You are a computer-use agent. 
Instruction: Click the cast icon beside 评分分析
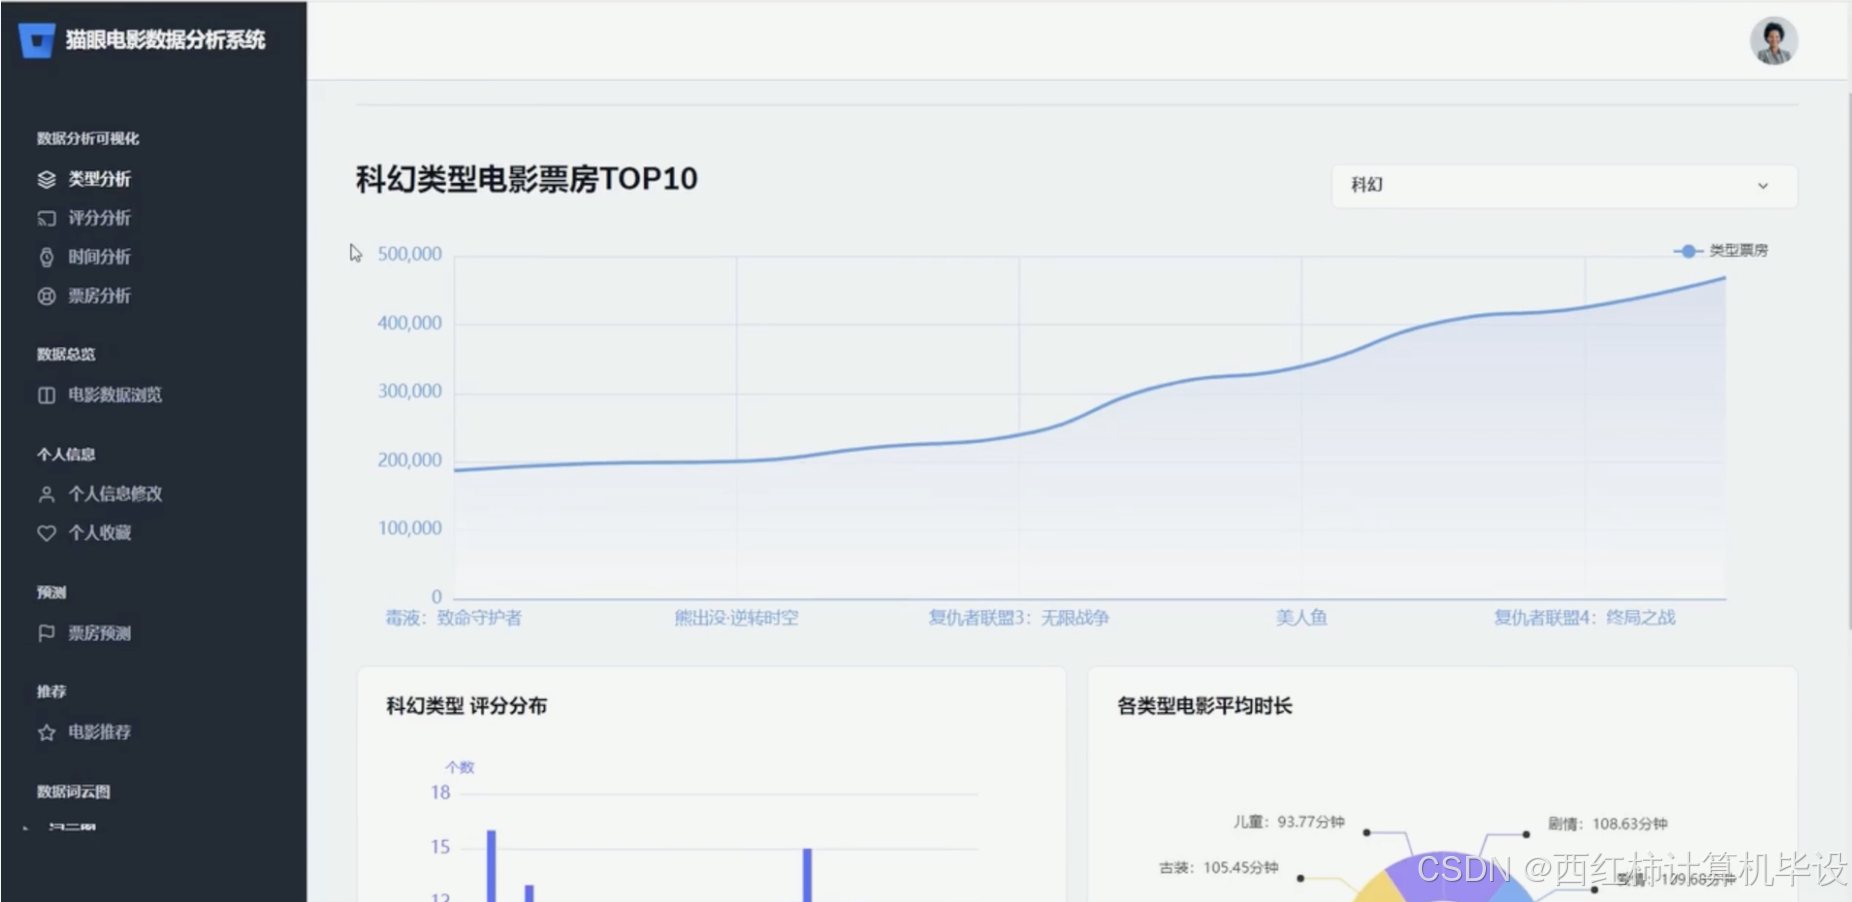[x=47, y=218]
